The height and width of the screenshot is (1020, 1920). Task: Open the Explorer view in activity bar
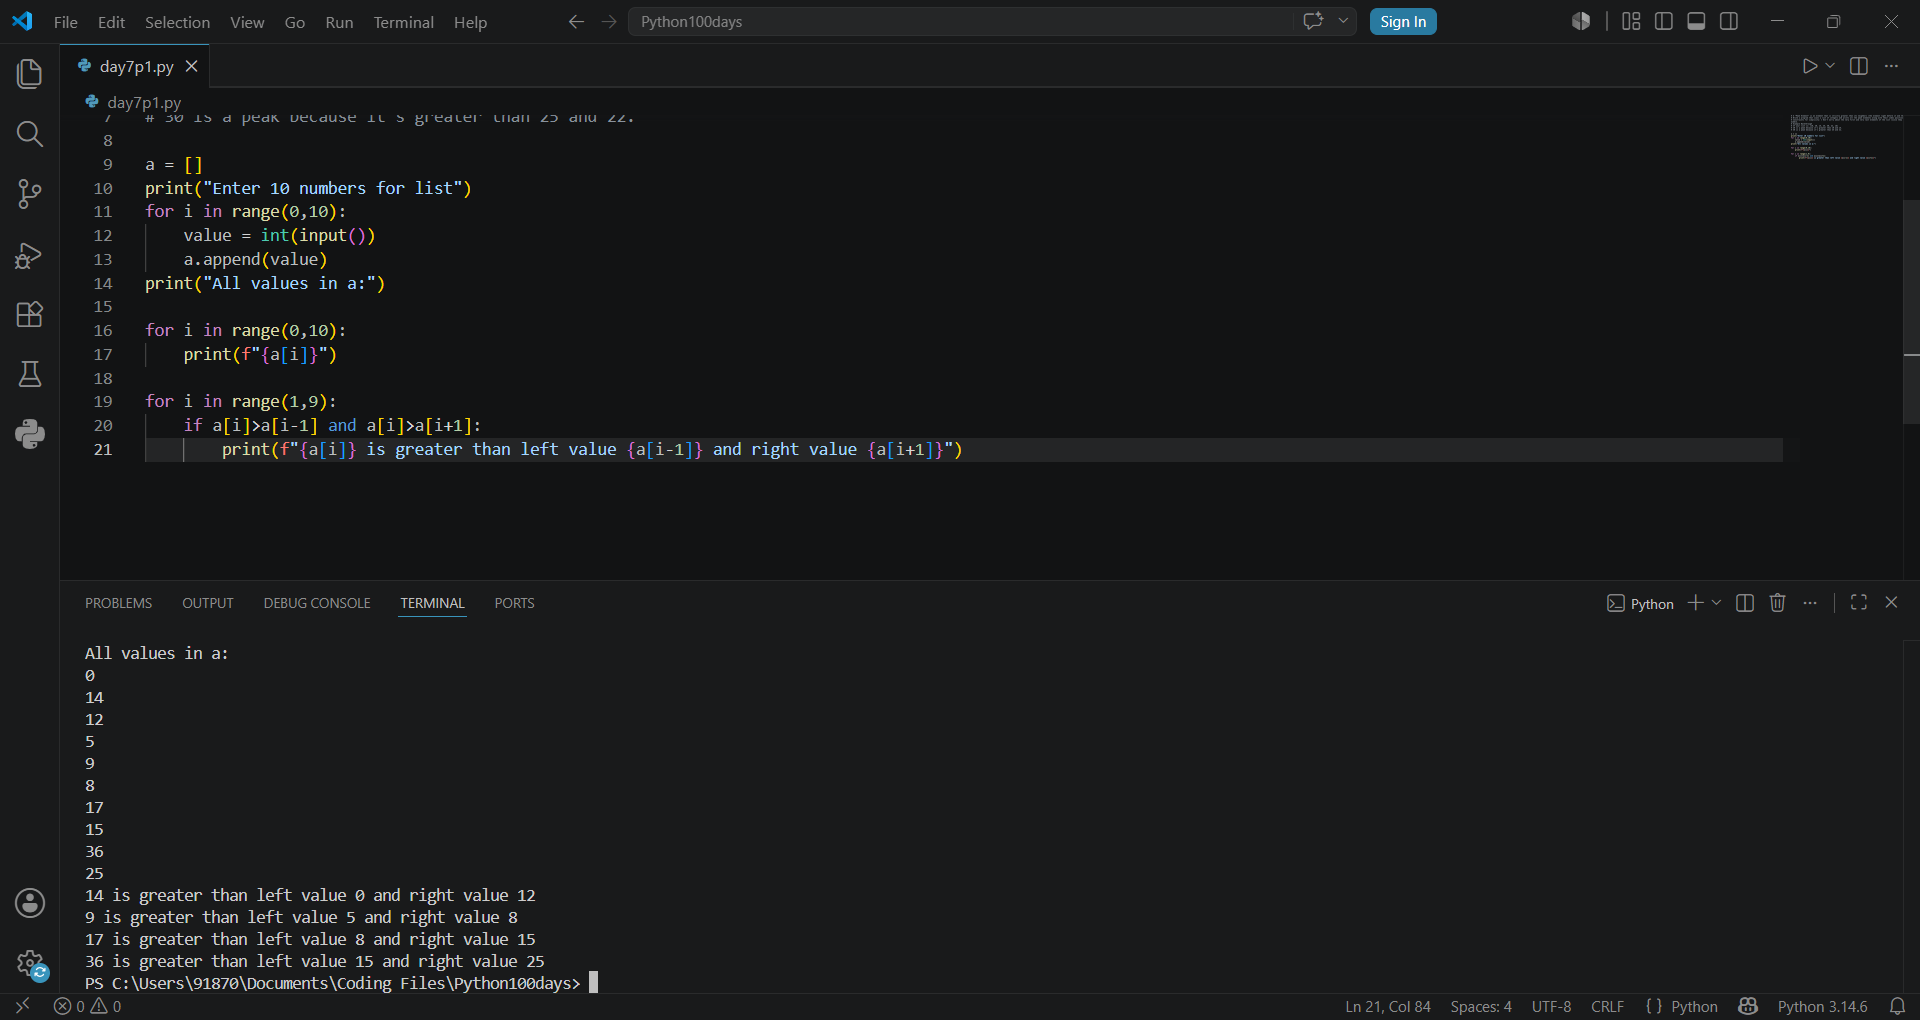(x=30, y=73)
